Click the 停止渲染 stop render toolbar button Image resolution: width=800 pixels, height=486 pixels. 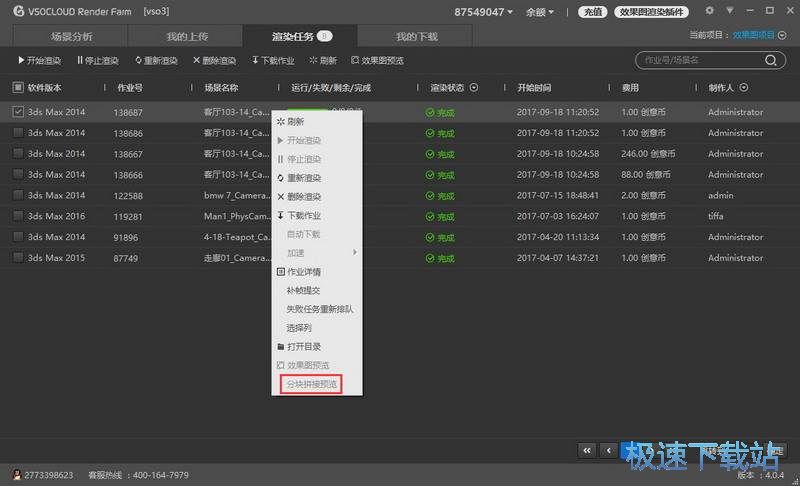click(97, 60)
